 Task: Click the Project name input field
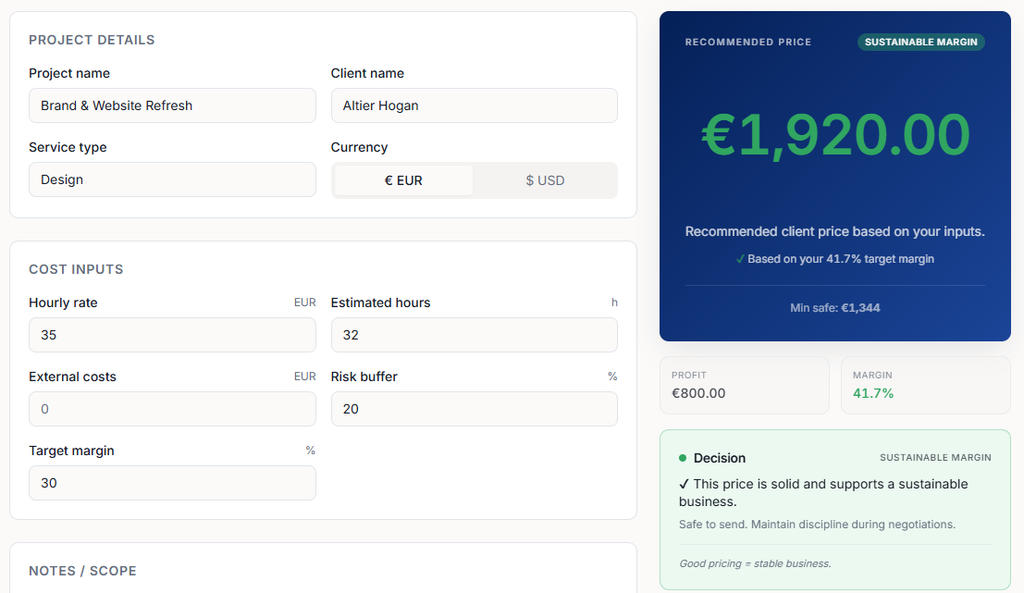172,106
